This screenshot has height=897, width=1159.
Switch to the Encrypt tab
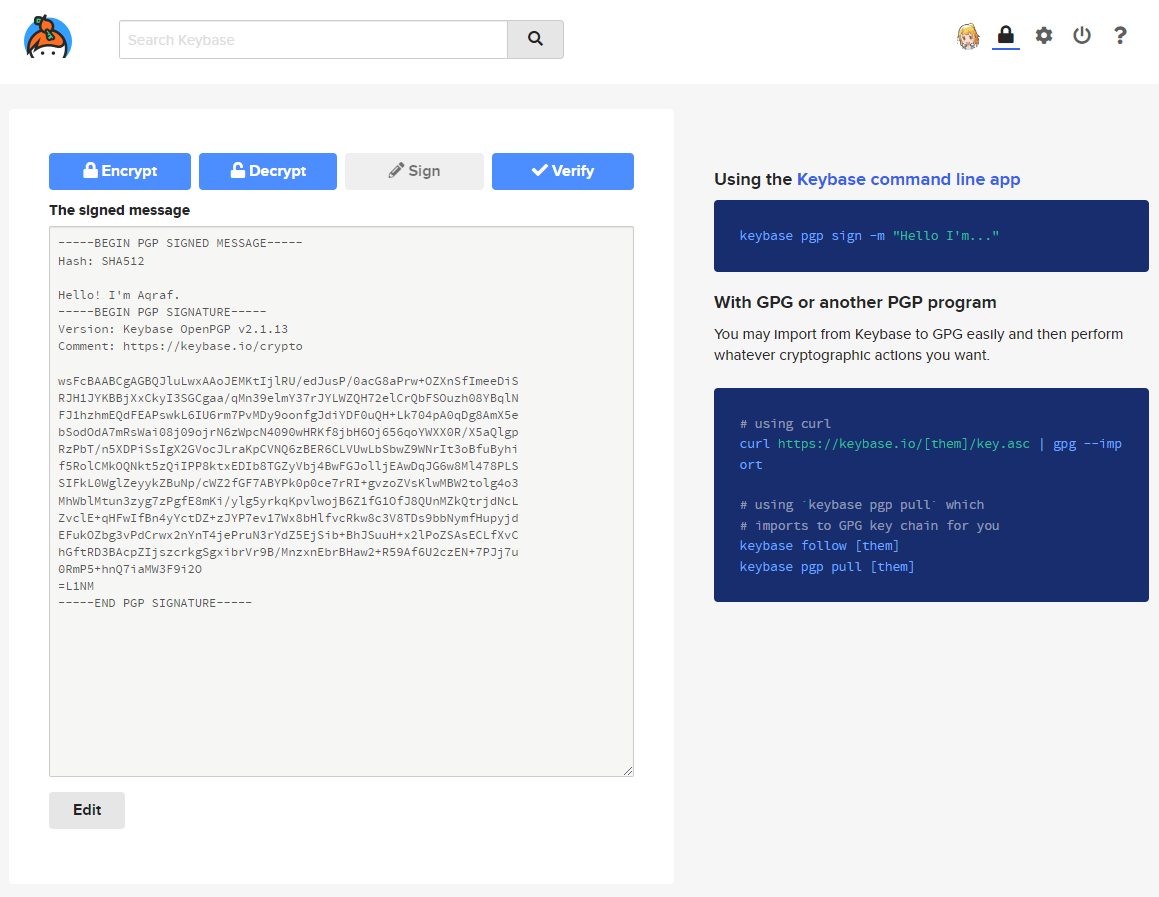pos(120,171)
